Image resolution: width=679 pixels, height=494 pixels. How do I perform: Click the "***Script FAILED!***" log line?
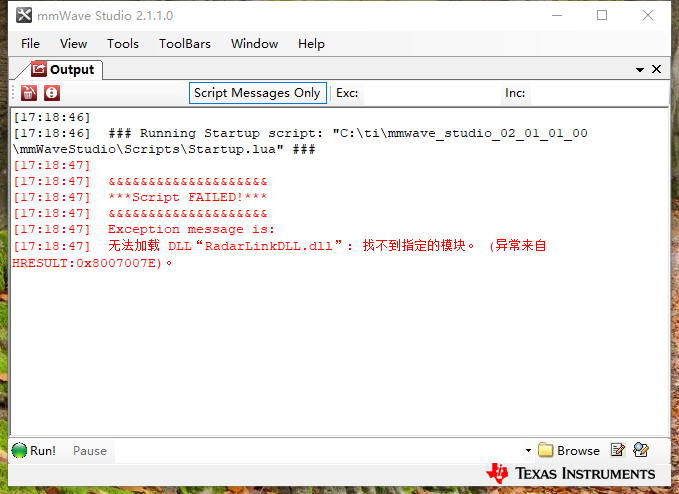(188, 197)
